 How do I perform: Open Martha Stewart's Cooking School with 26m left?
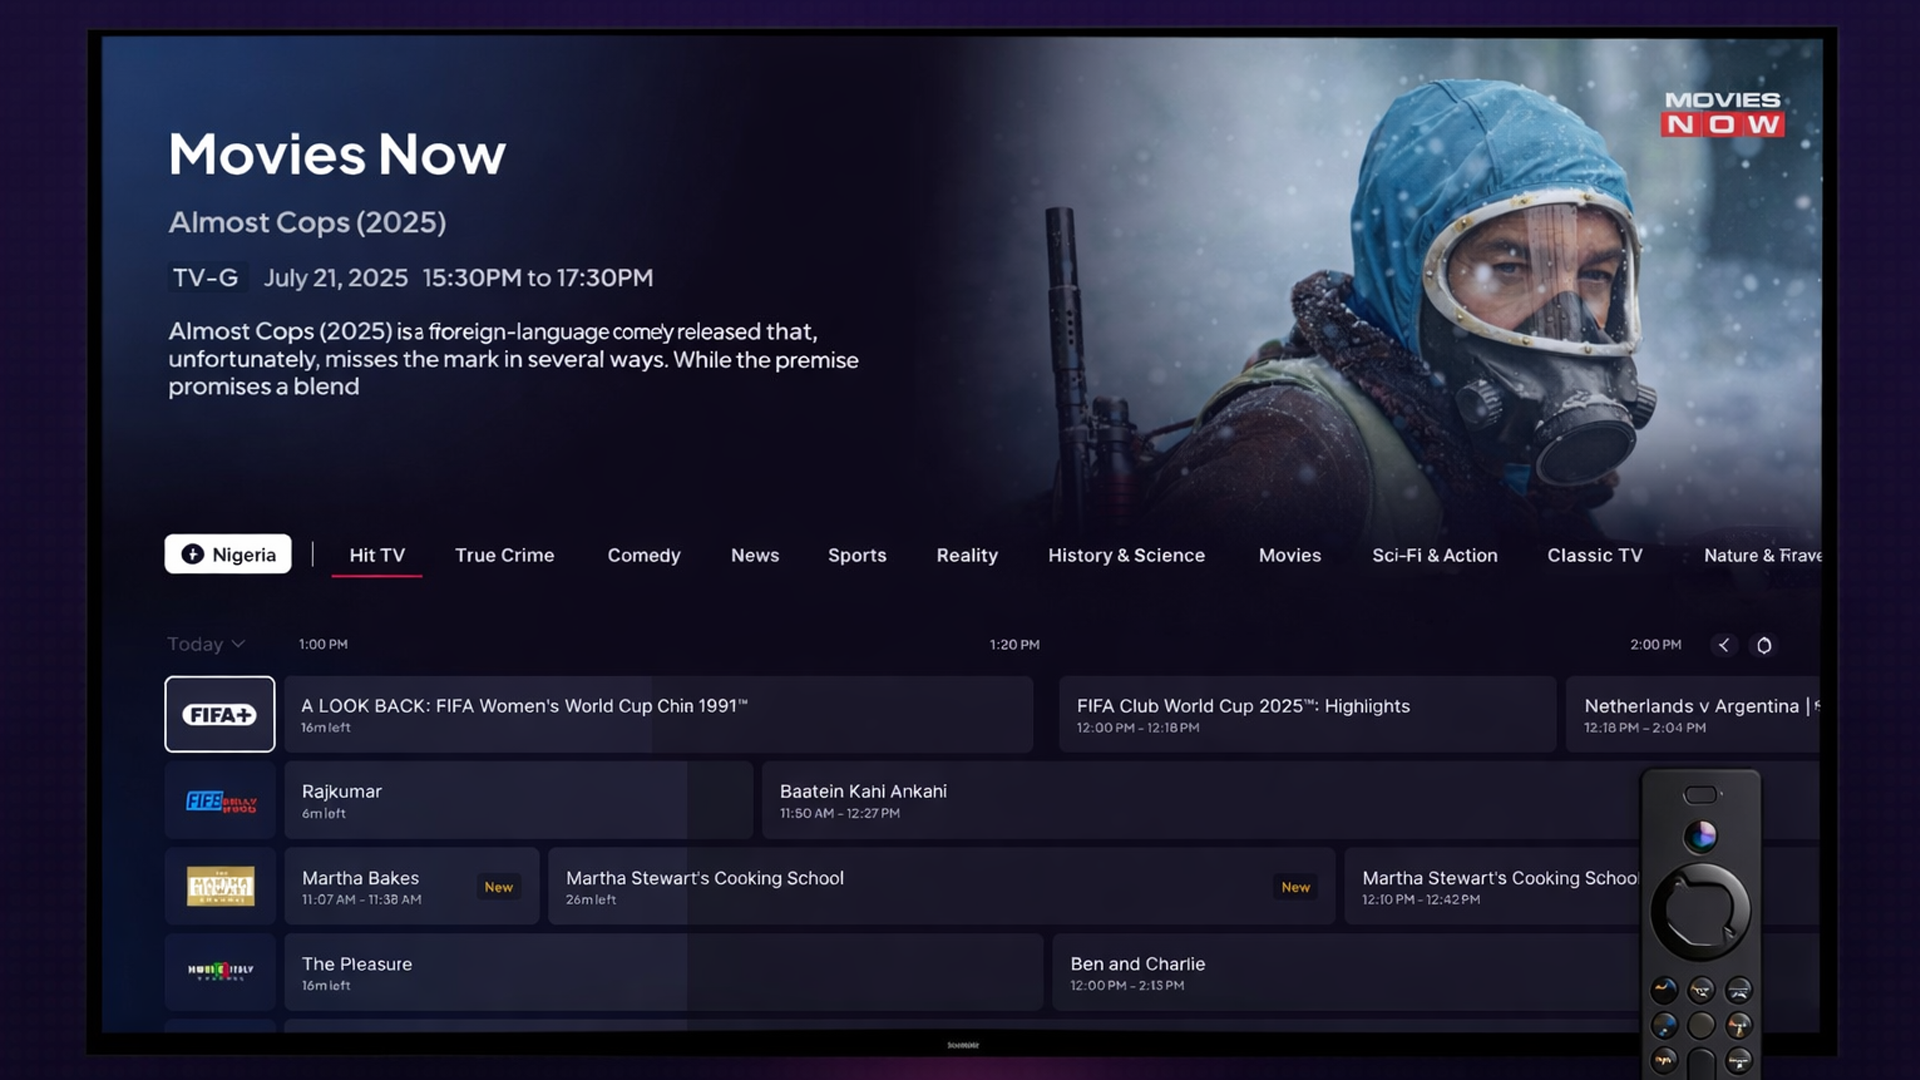pyautogui.click(x=941, y=886)
